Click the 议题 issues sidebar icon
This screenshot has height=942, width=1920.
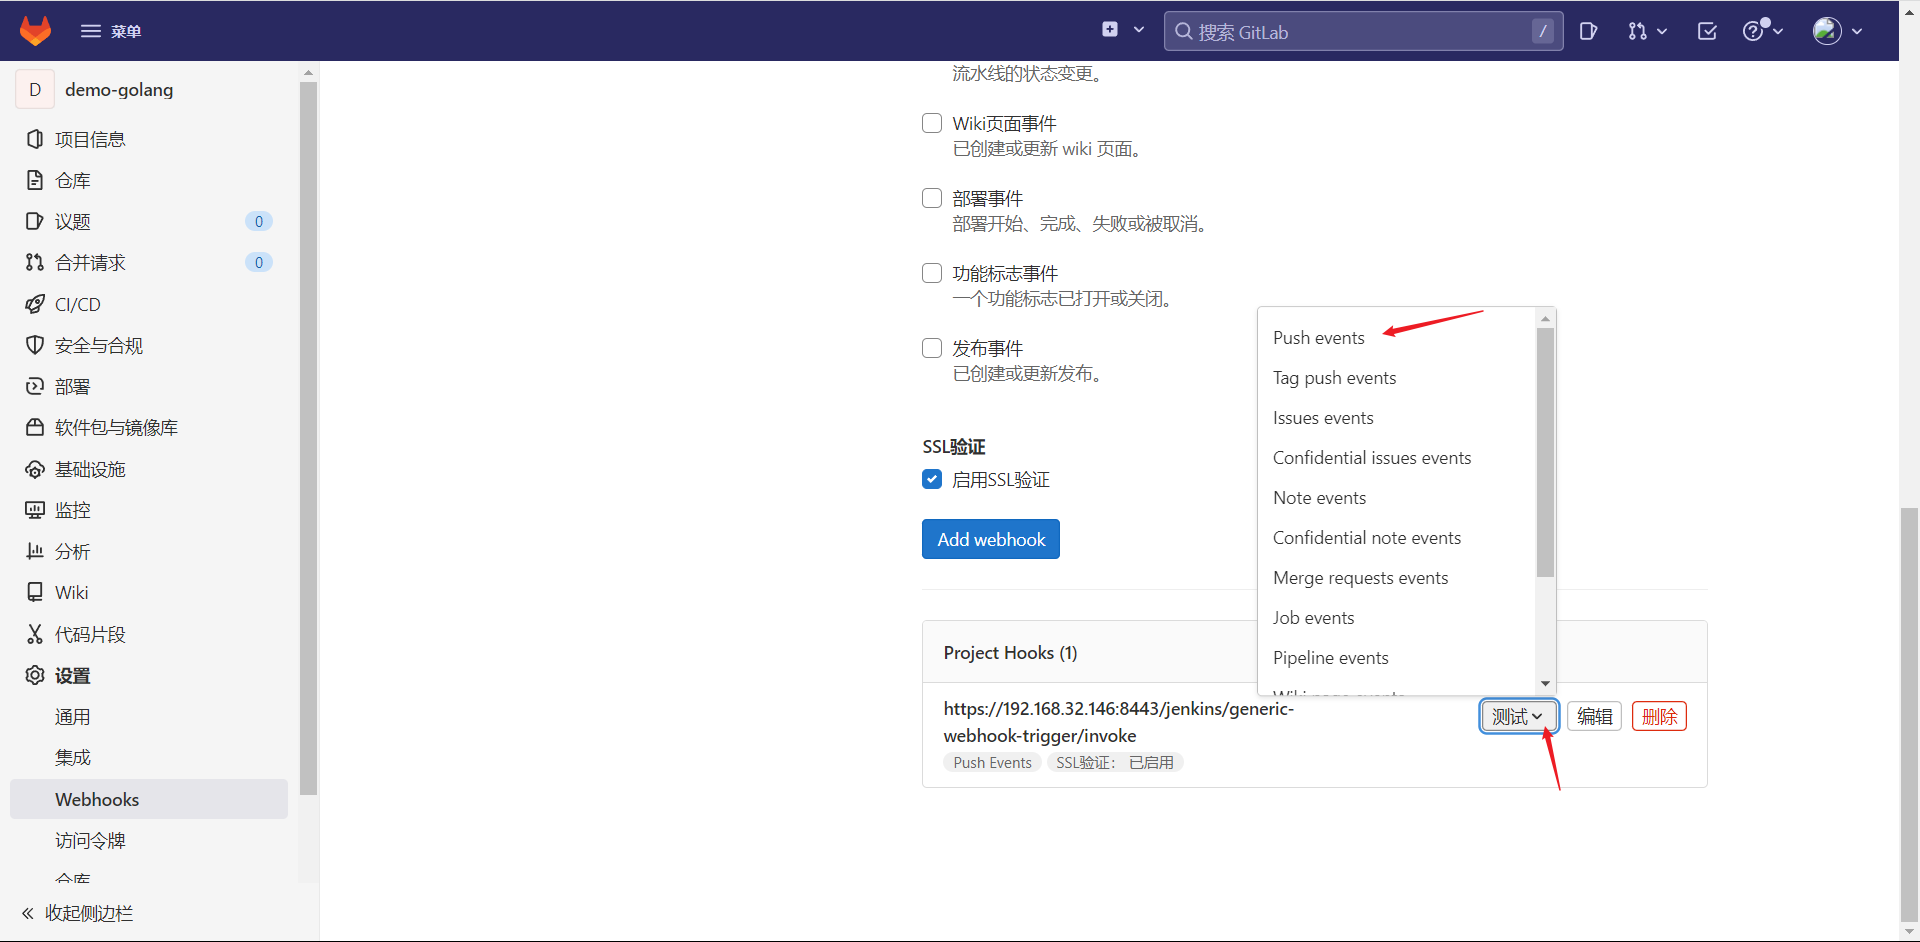pos(35,221)
